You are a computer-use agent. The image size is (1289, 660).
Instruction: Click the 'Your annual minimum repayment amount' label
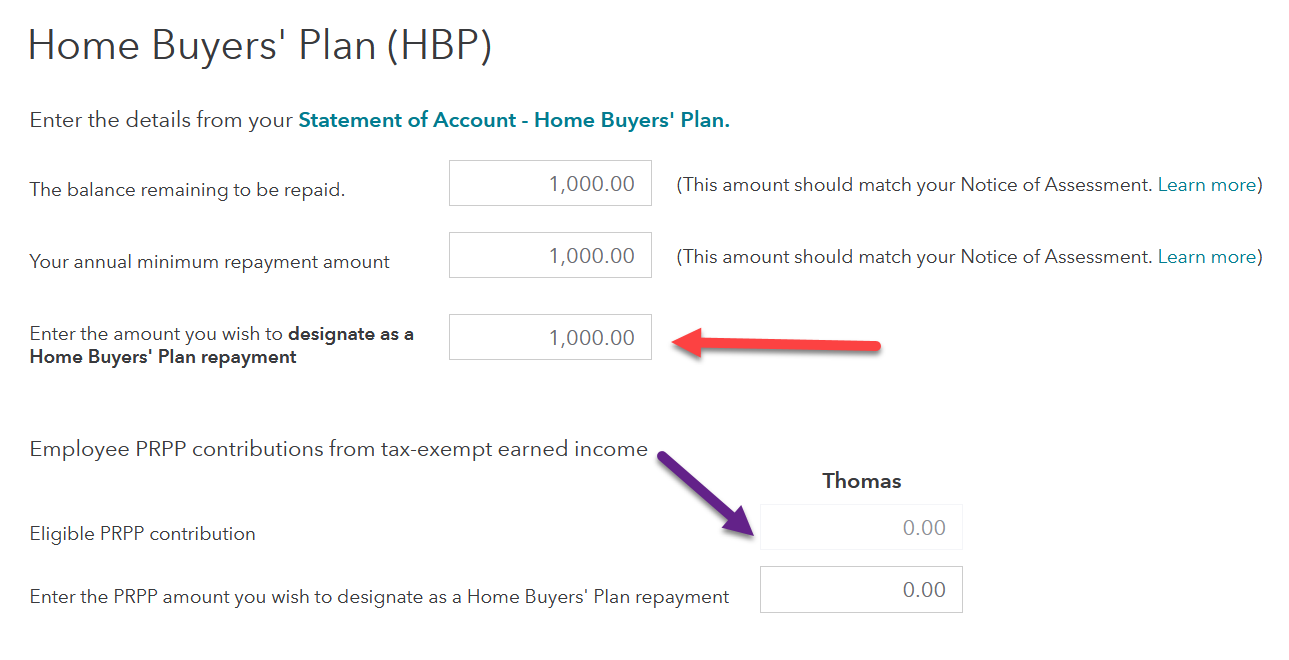tap(210, 262)
